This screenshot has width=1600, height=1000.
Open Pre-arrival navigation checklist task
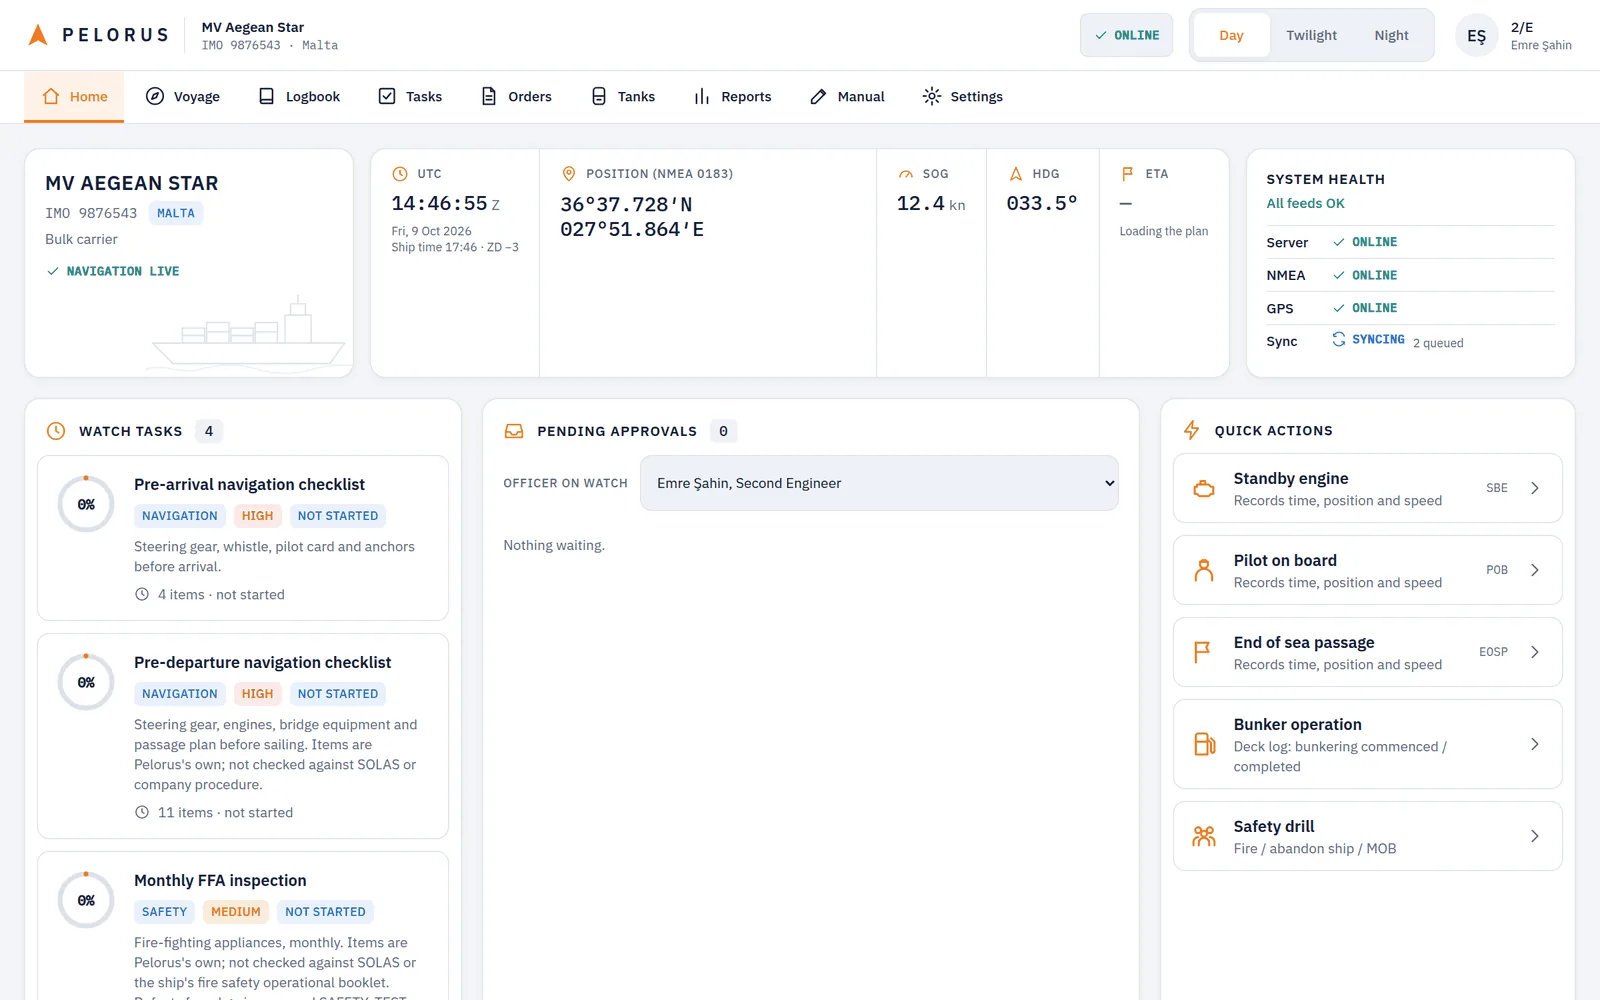[x=243, y=538]
